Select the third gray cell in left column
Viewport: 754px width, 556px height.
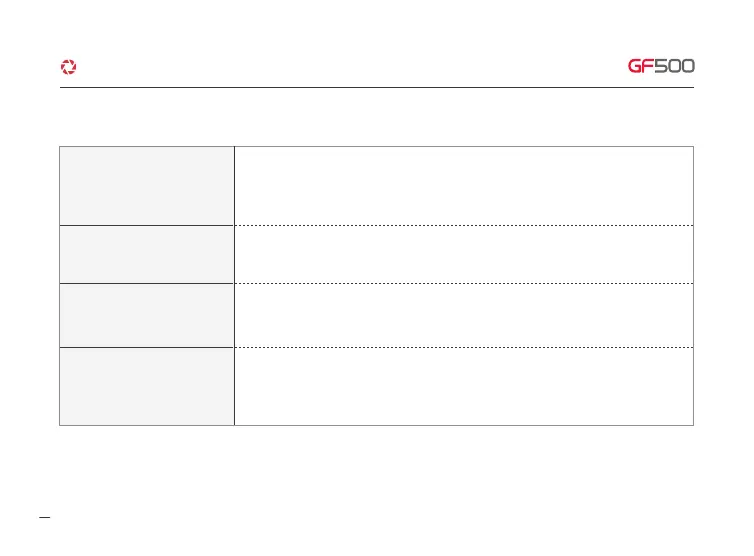147,316
